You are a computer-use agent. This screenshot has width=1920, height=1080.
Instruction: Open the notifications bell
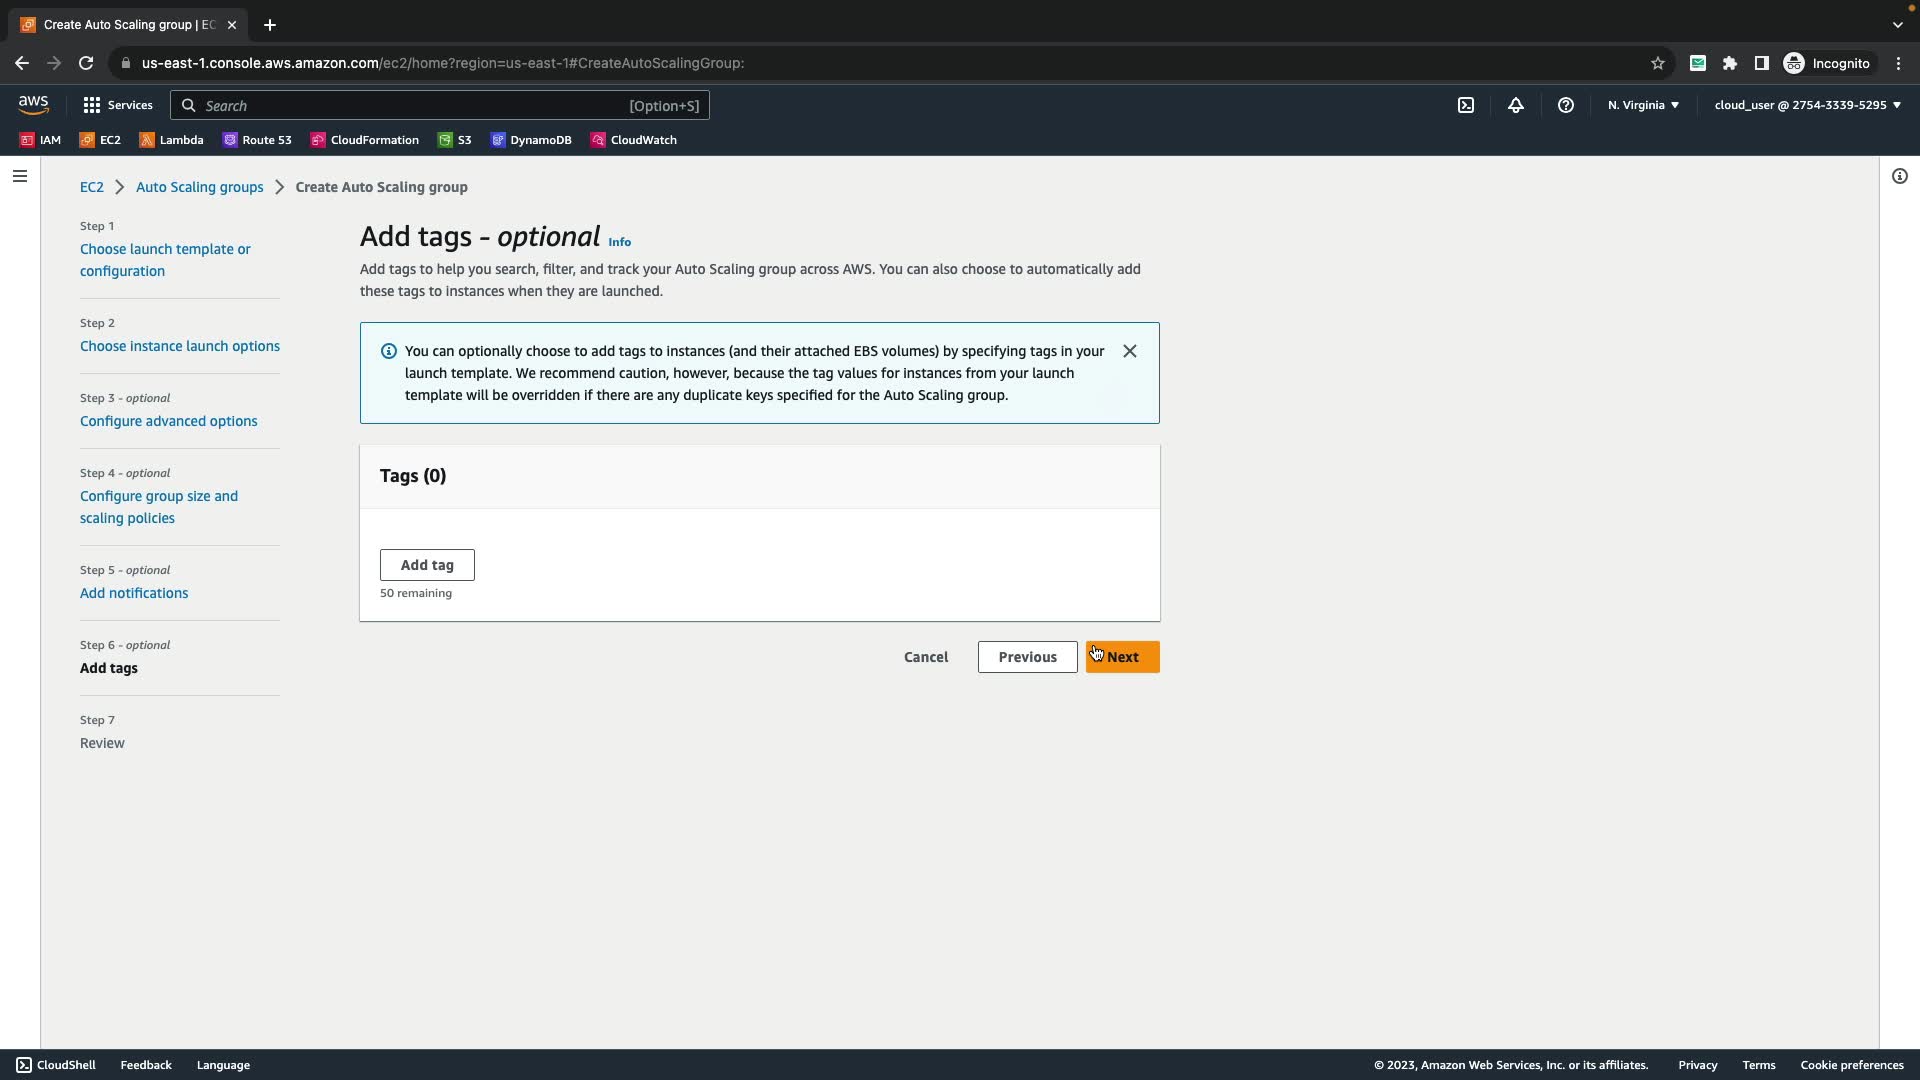[x=1516, y=105]
